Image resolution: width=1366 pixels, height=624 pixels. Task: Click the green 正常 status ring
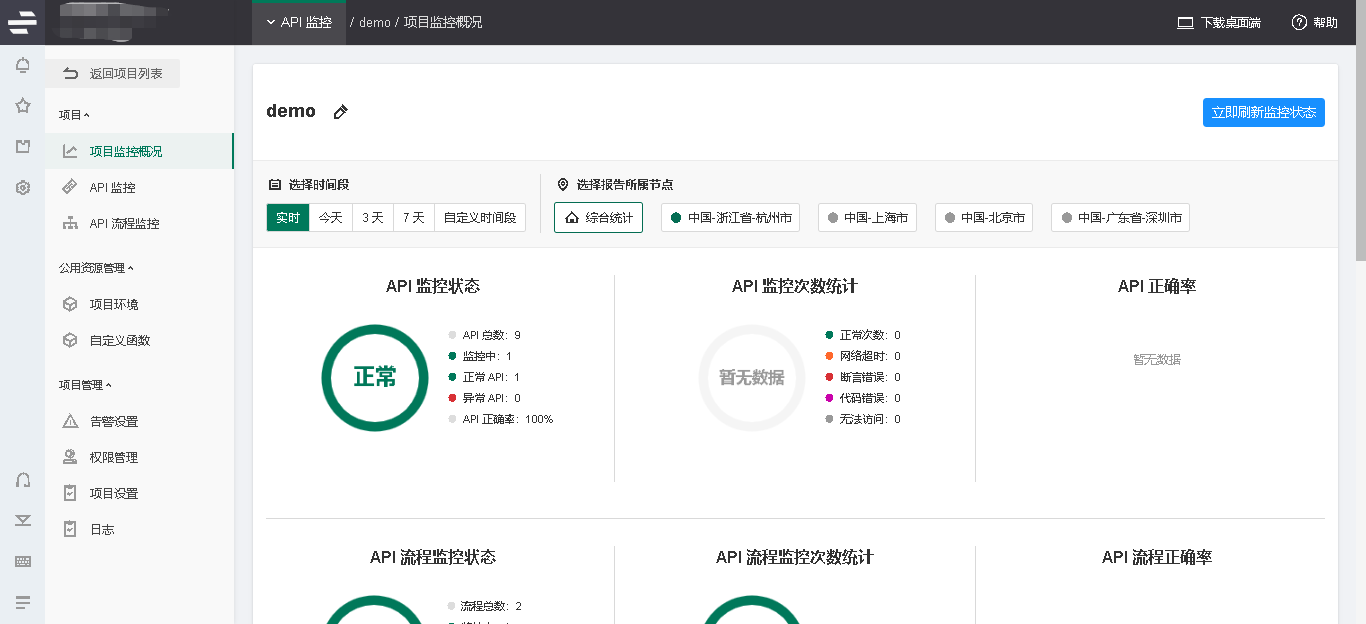coord(374,377)
